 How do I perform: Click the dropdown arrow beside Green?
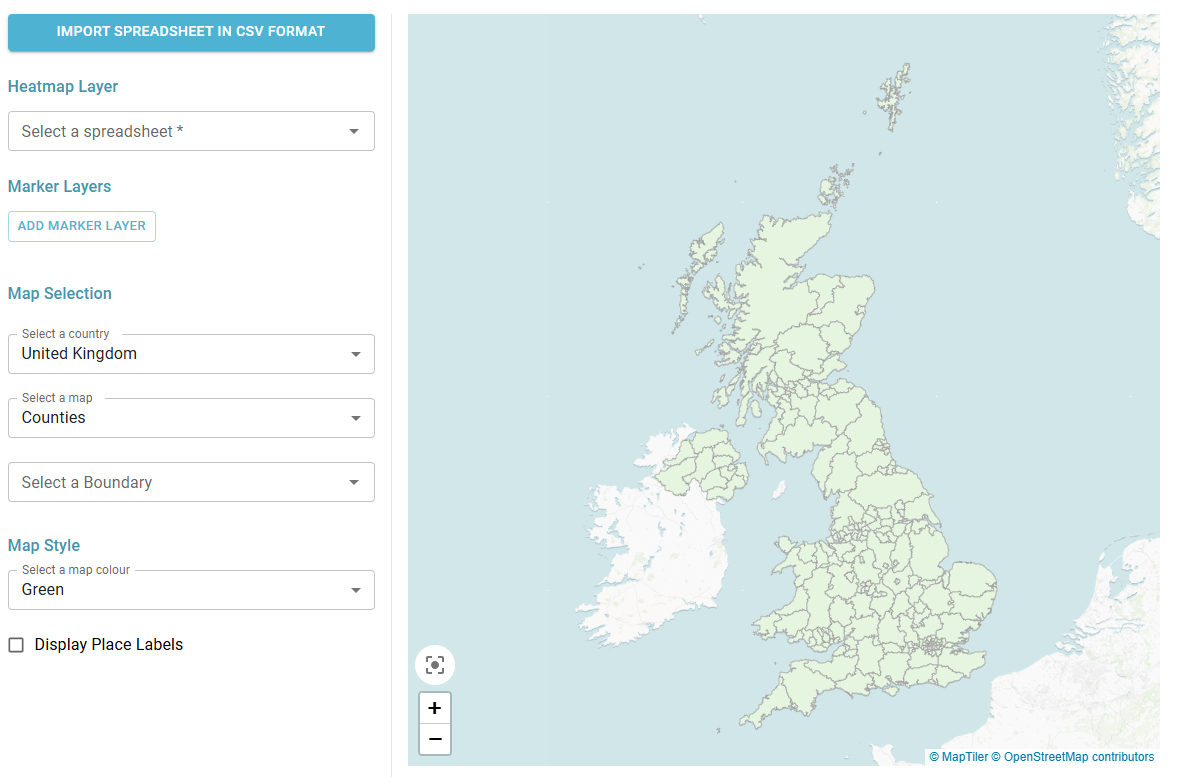pos(355,590)
